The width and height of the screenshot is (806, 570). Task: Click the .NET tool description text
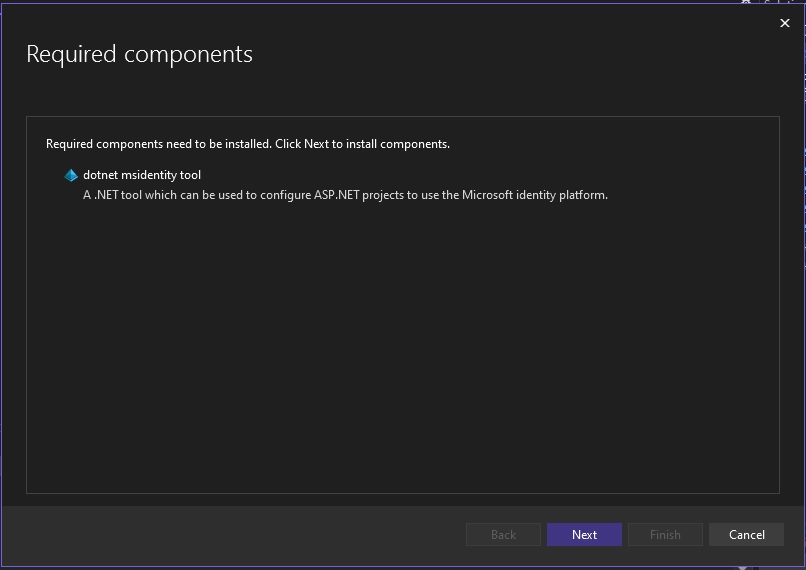pyautogui.click(x=345, y=195)
